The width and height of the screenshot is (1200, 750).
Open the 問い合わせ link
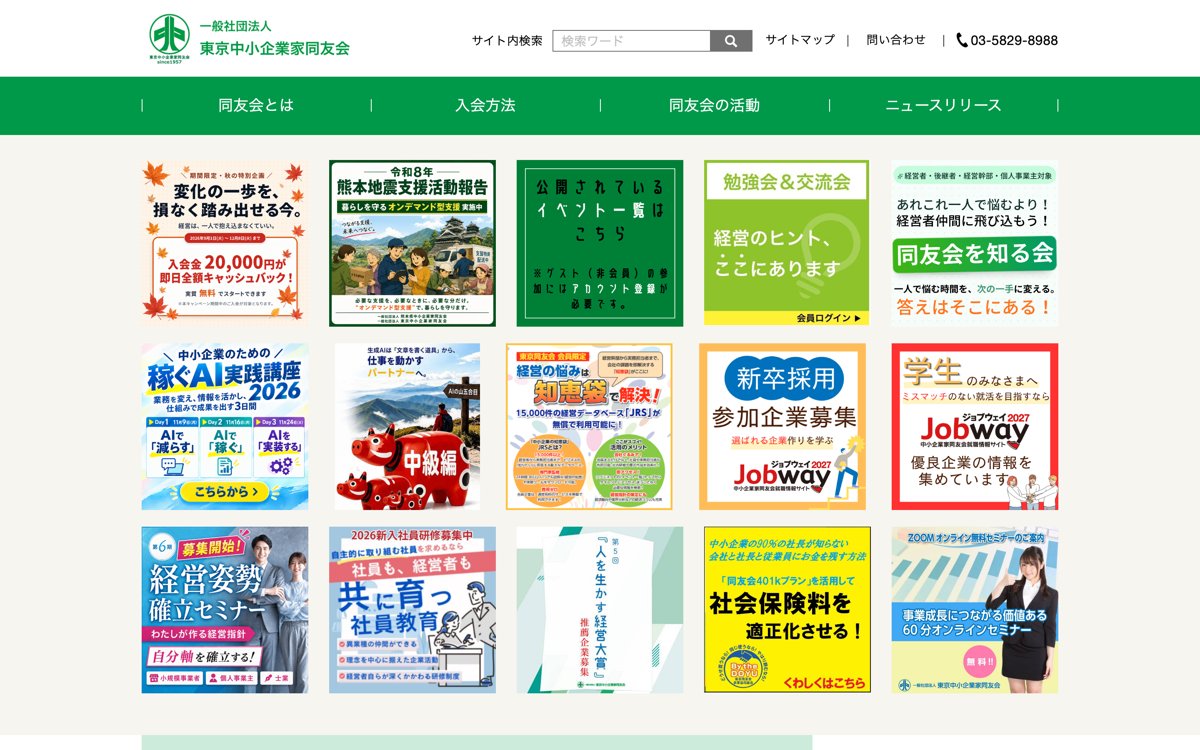pyautogui.click(x=896, y=40)
